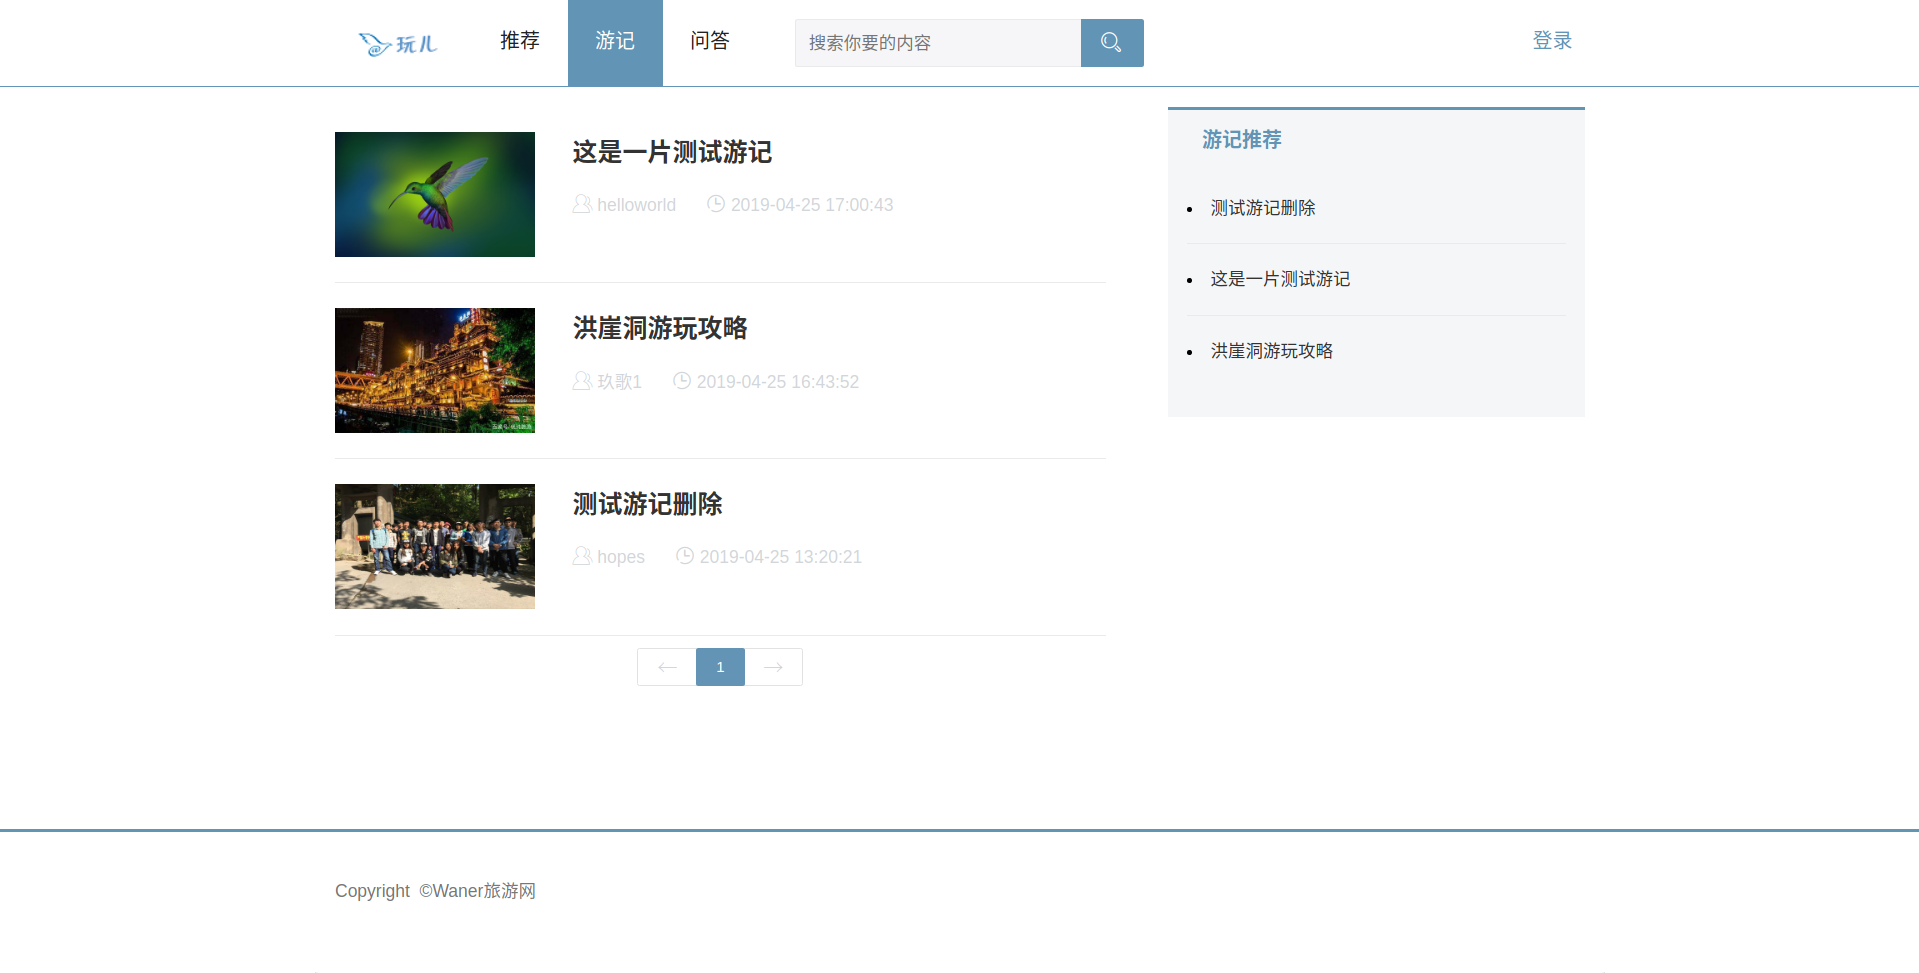Go to previous page with left arrow
The image size is (1919, 973).
coord(667,667)
